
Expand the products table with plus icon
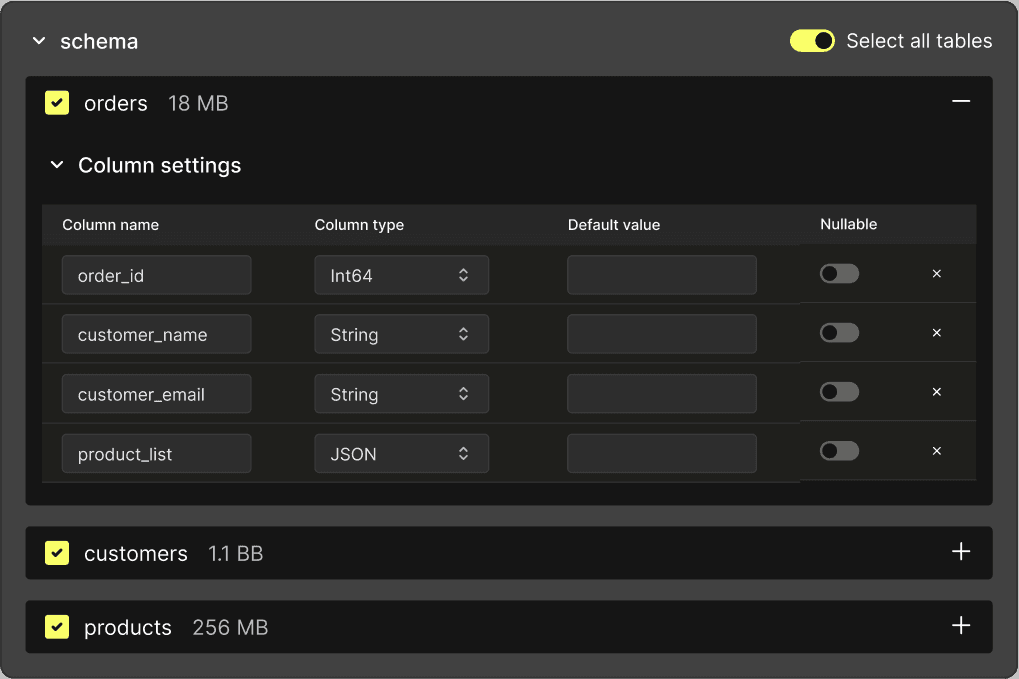[961, 626]
